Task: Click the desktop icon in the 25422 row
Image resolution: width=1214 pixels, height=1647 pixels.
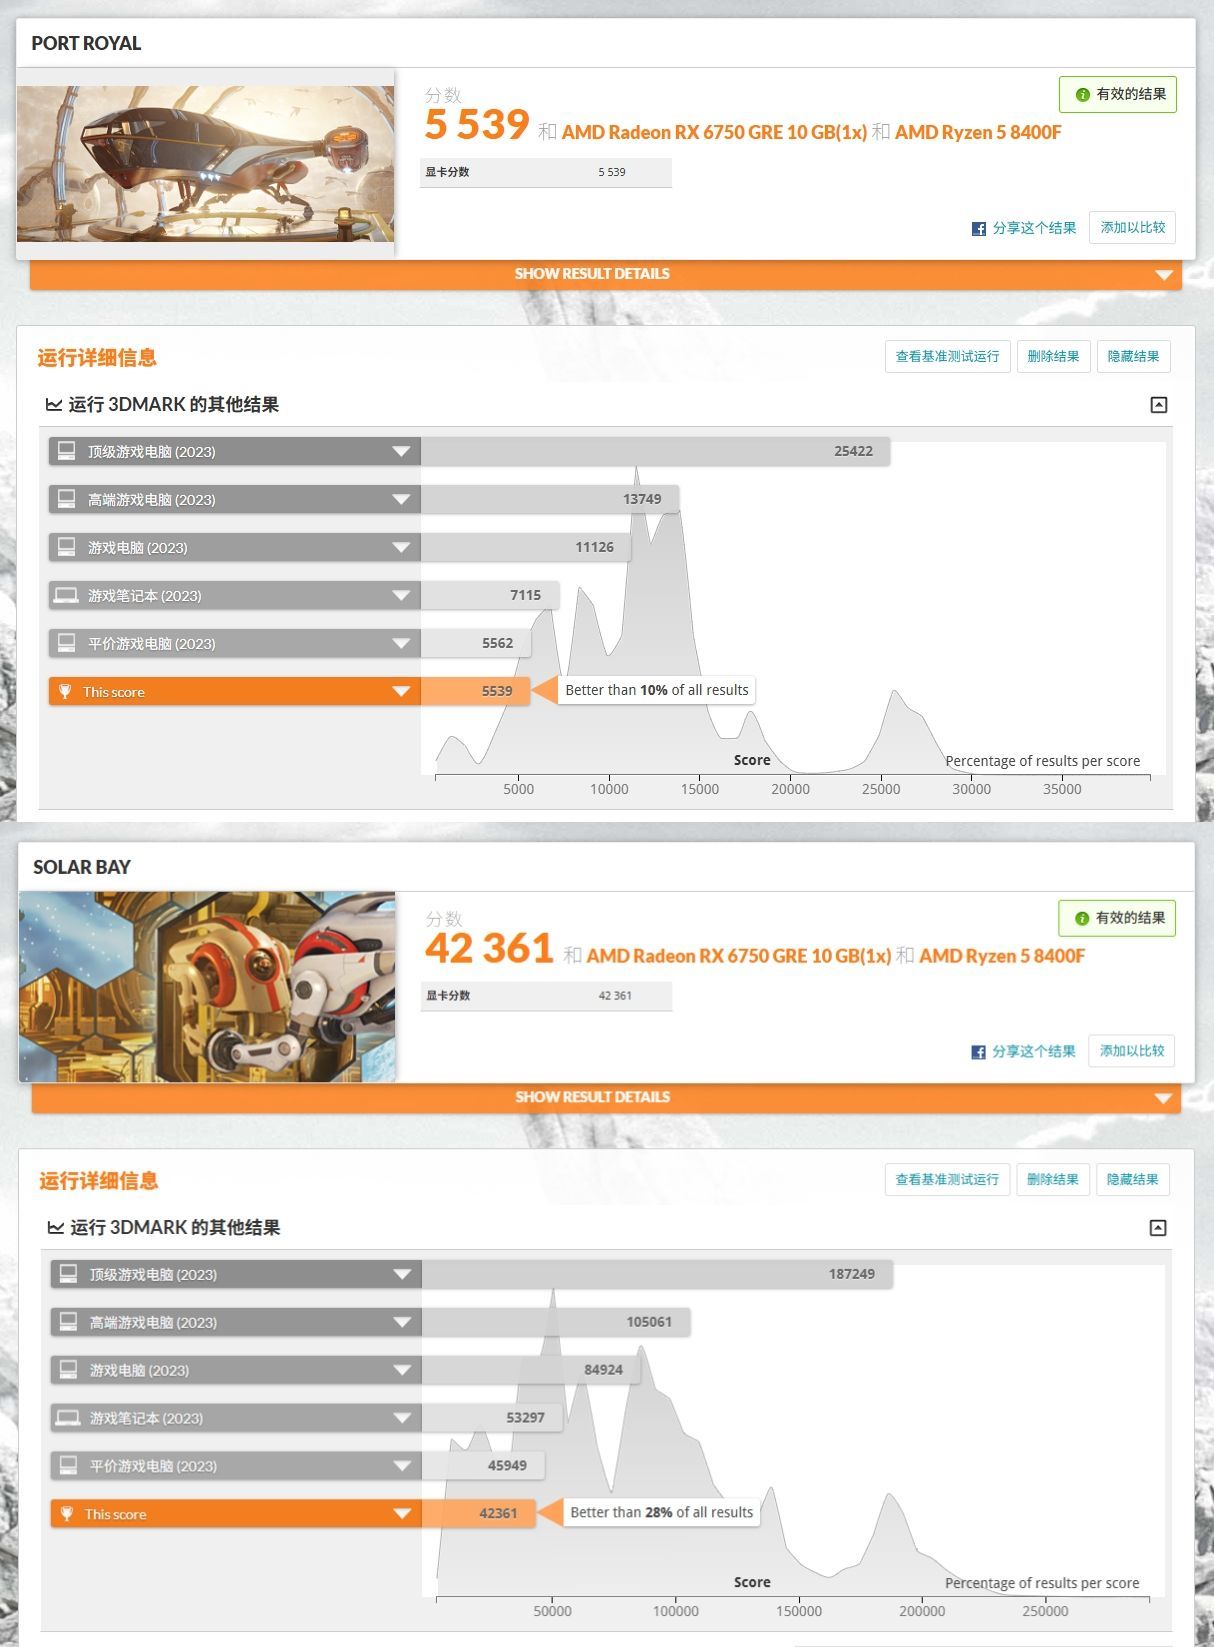Action: click(x=67, y=451)
